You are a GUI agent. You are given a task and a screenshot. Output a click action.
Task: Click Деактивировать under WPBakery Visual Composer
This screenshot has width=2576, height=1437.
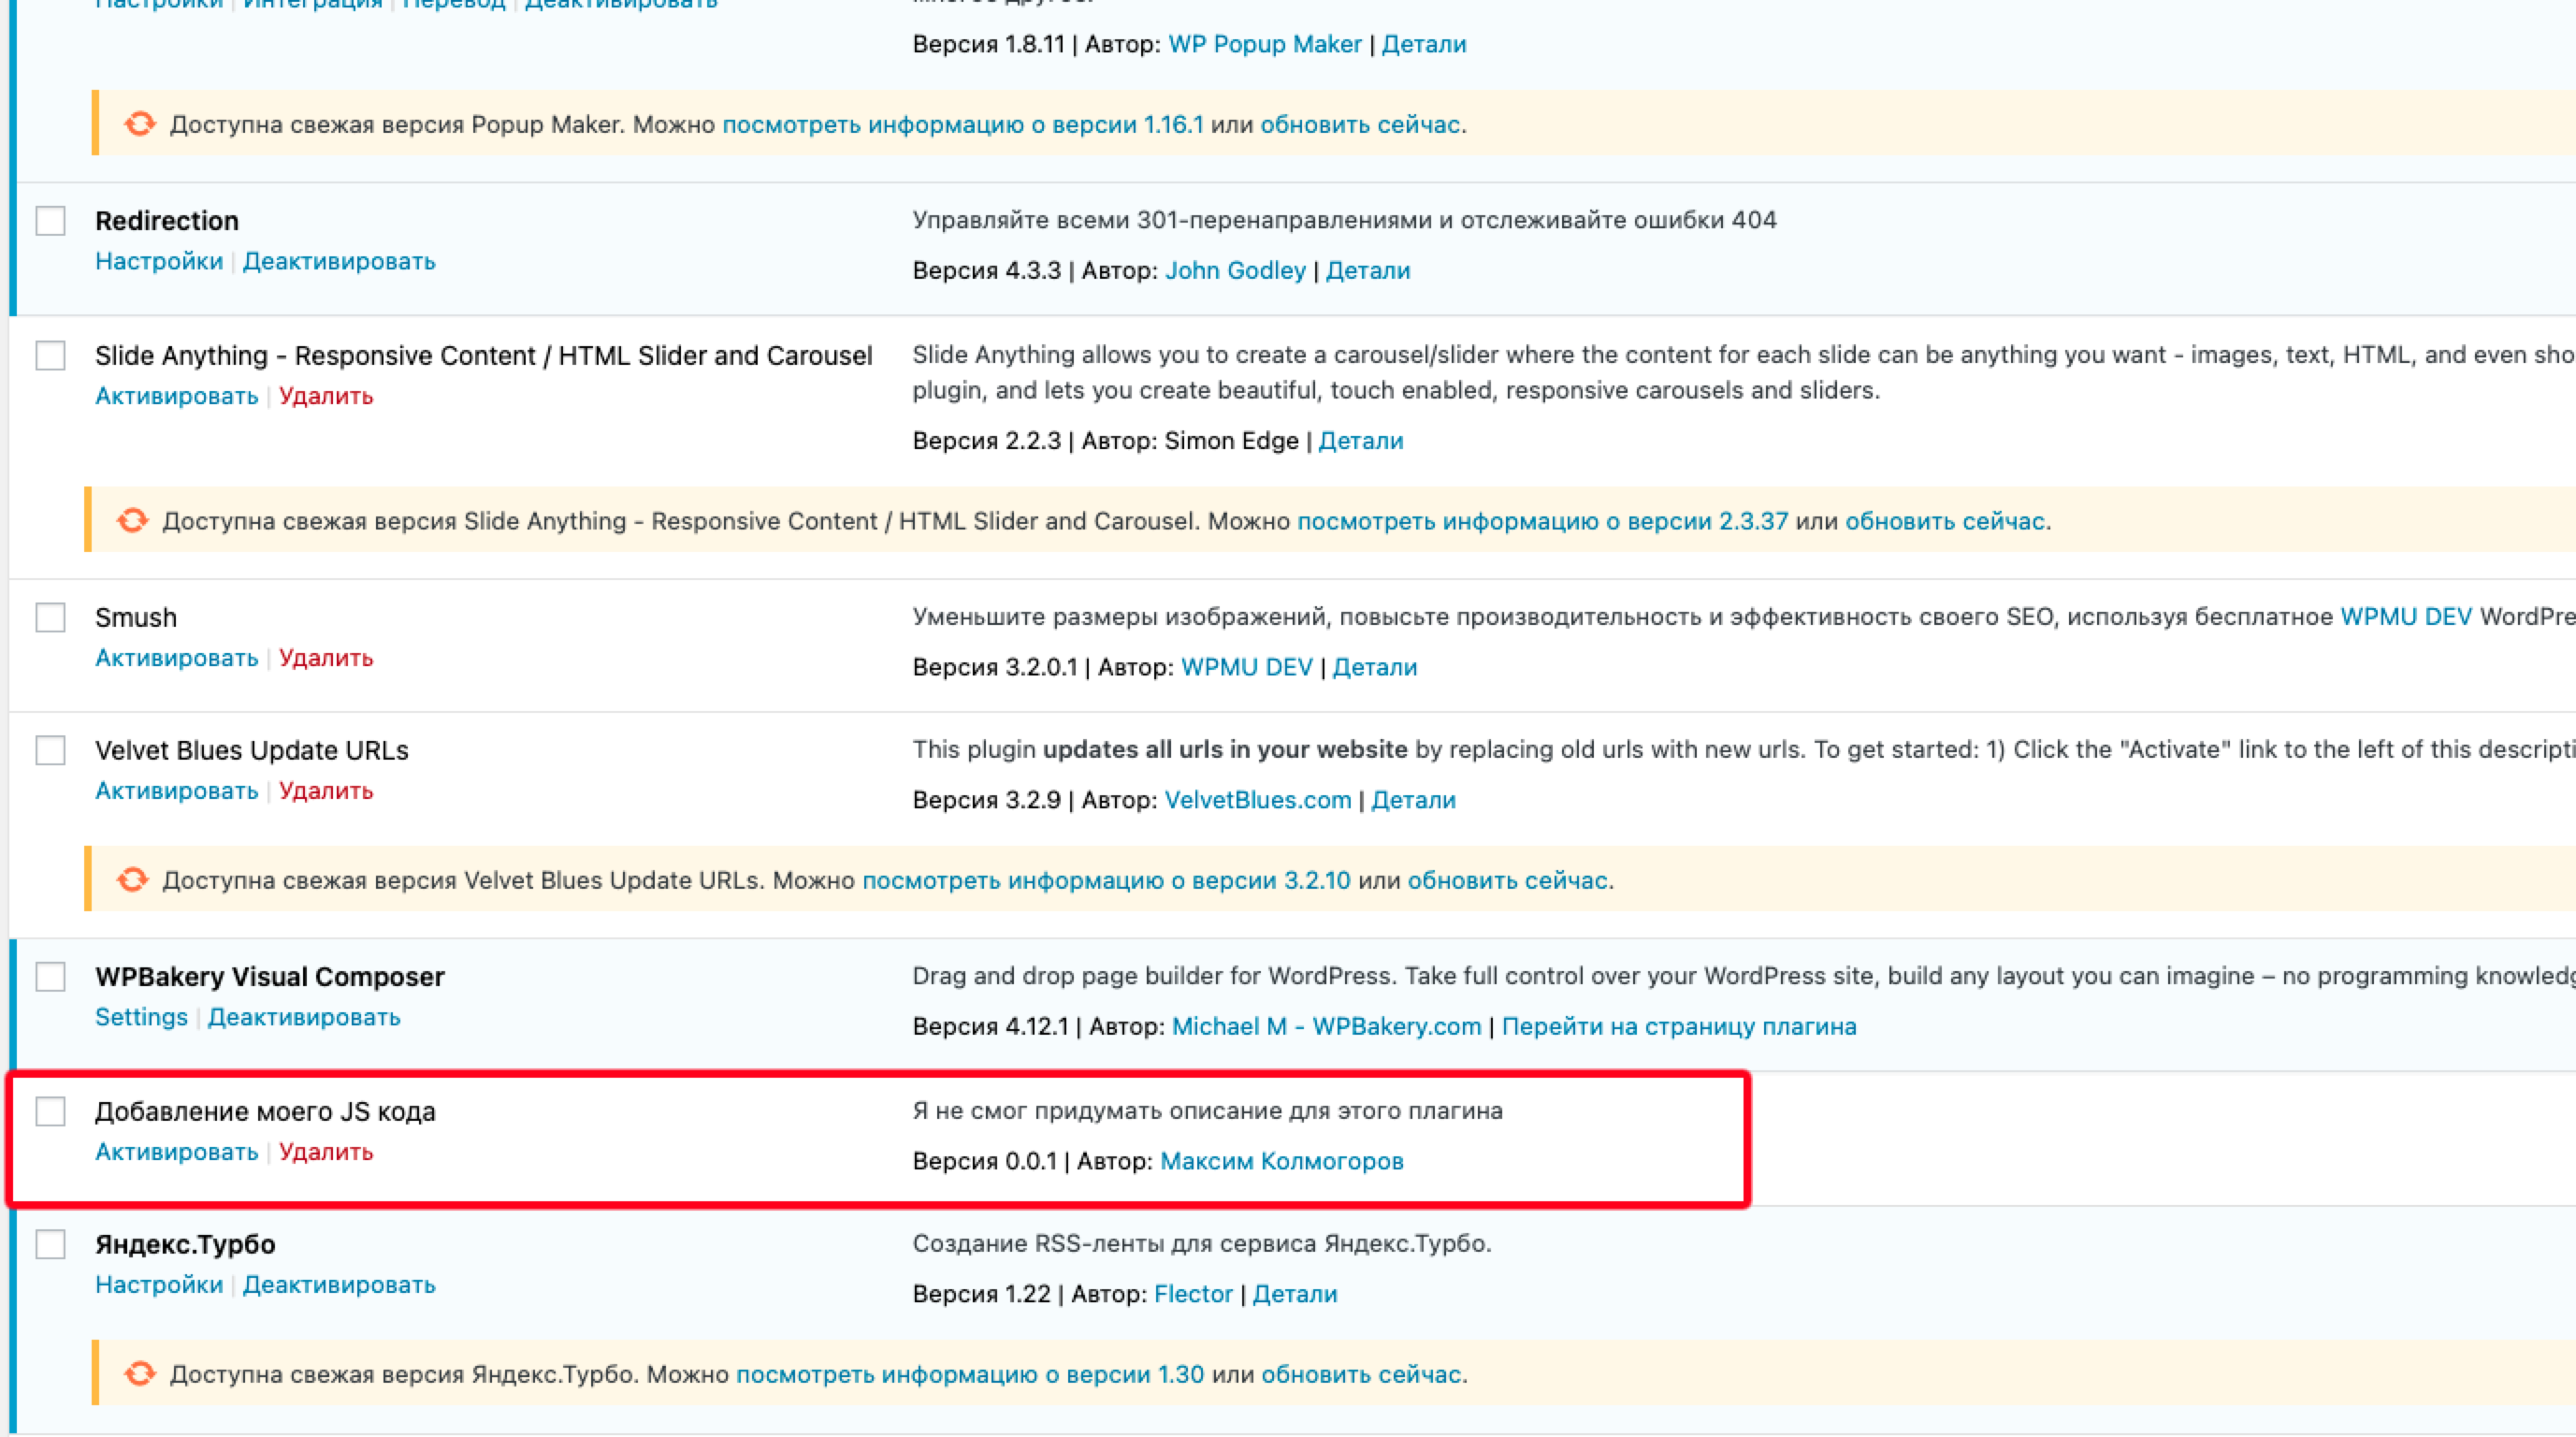(304, 1017)
